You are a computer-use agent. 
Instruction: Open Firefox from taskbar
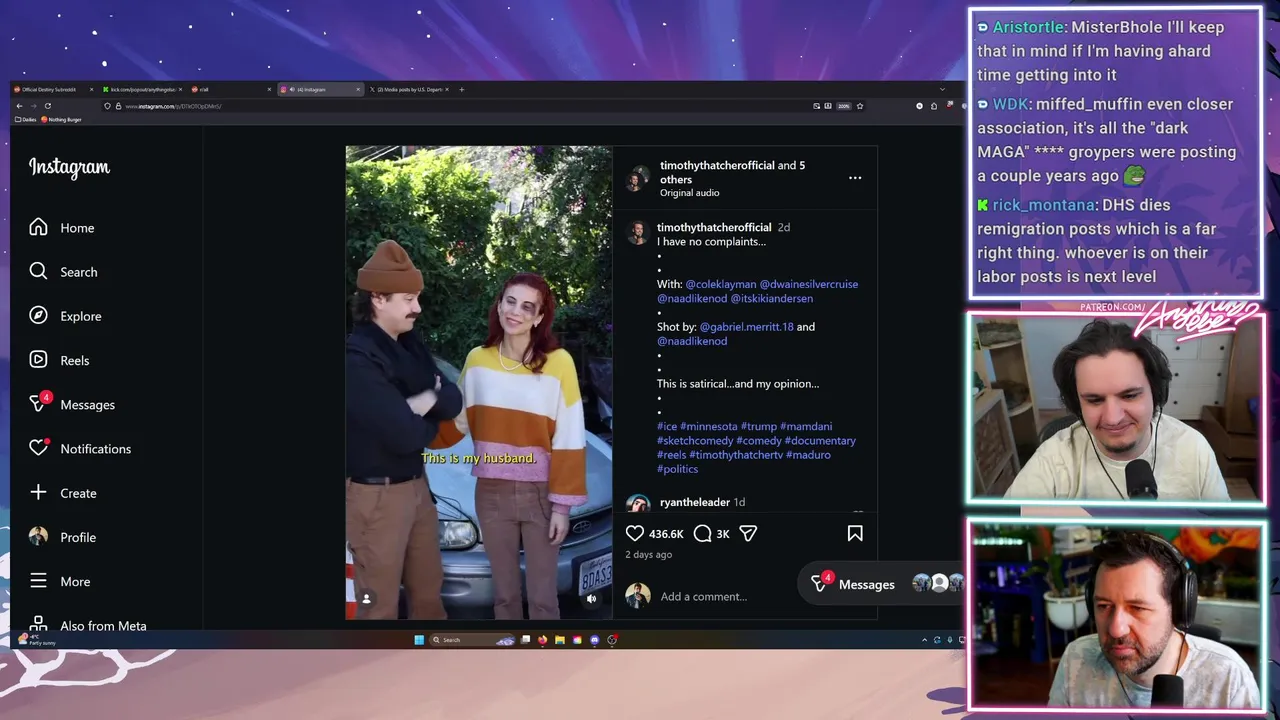point(542,640)
